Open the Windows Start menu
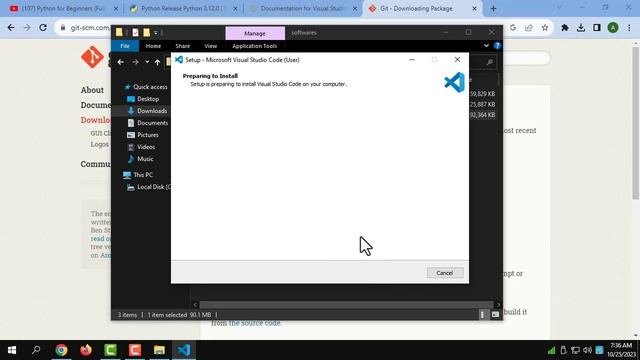 (12, 350)
